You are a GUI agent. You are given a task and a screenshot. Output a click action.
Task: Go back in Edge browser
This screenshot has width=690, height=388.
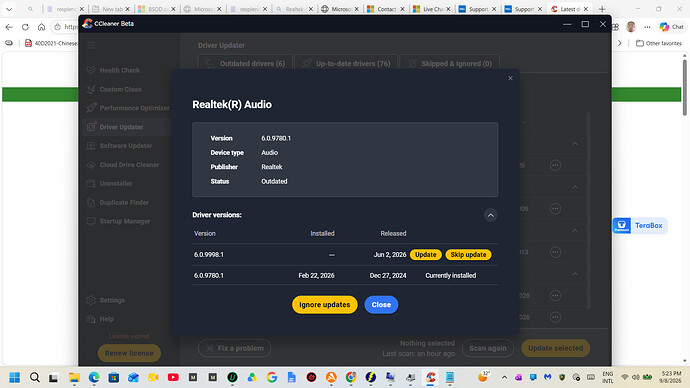tap(9, 27)
